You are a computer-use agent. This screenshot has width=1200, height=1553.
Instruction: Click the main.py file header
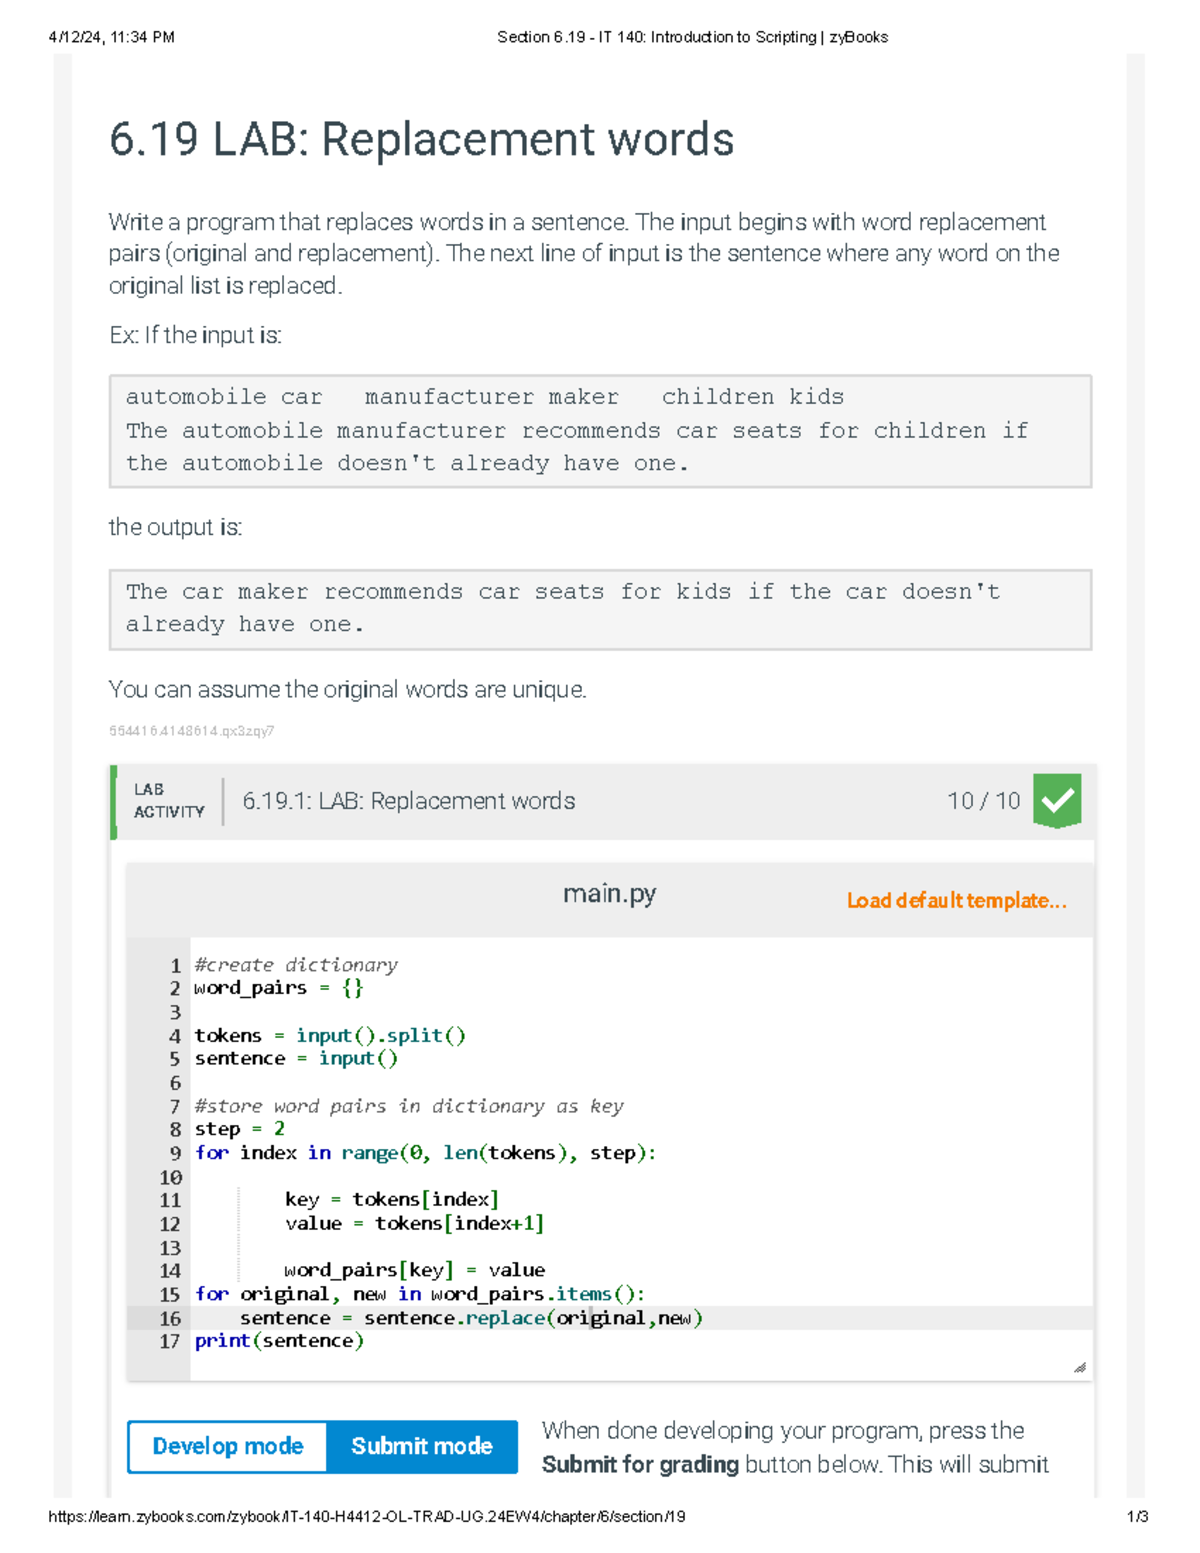coord(611,893)
